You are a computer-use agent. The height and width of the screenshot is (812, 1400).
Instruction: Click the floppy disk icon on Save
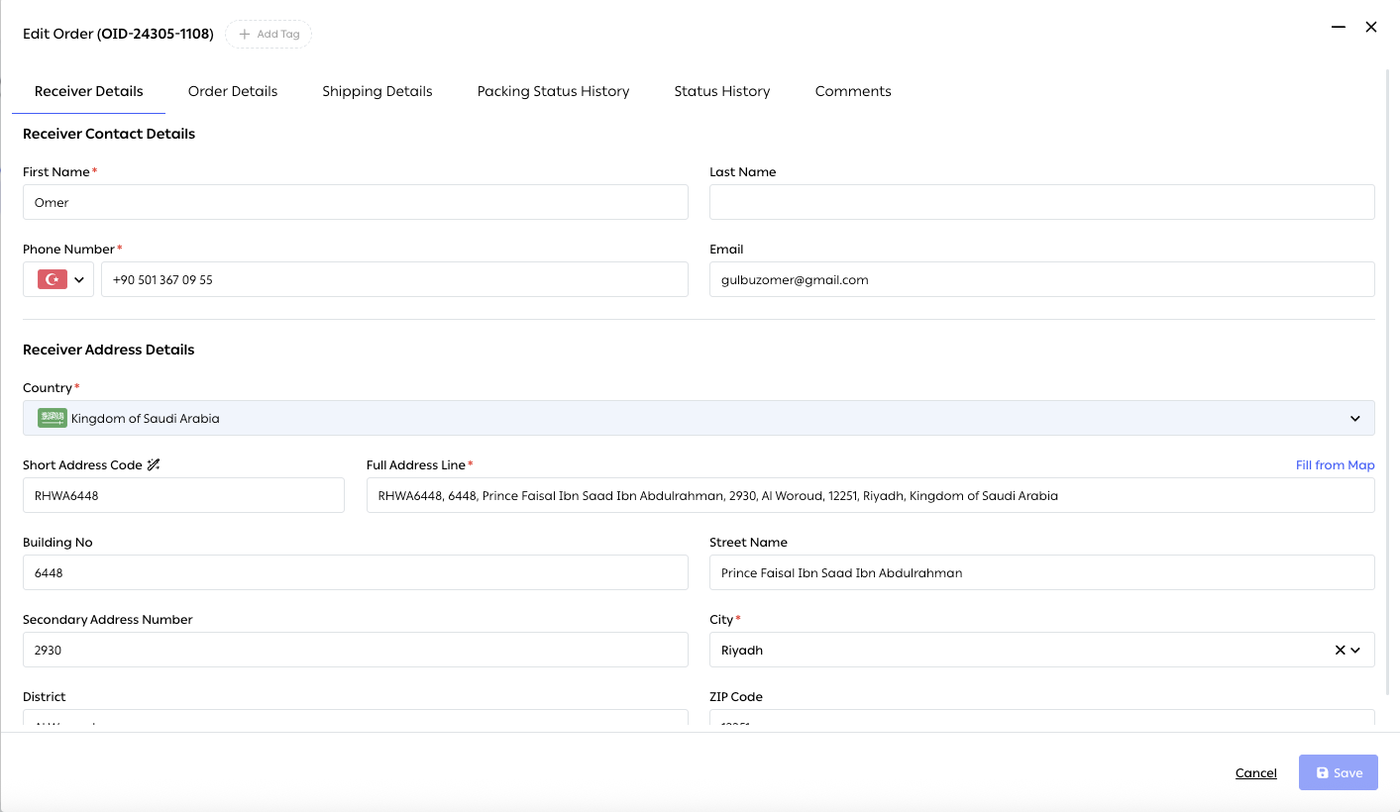[1322, 773]
